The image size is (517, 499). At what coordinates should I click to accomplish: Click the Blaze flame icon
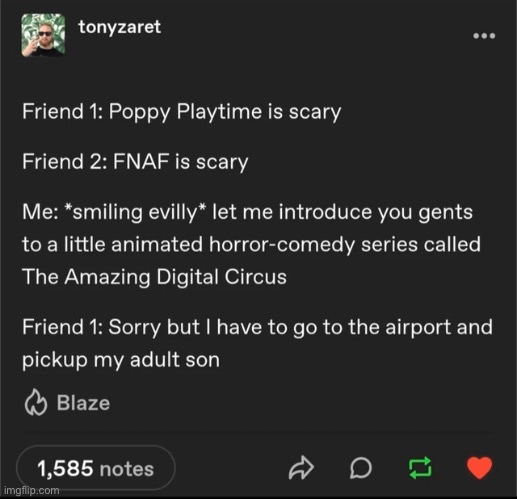(x=36, y=402)
